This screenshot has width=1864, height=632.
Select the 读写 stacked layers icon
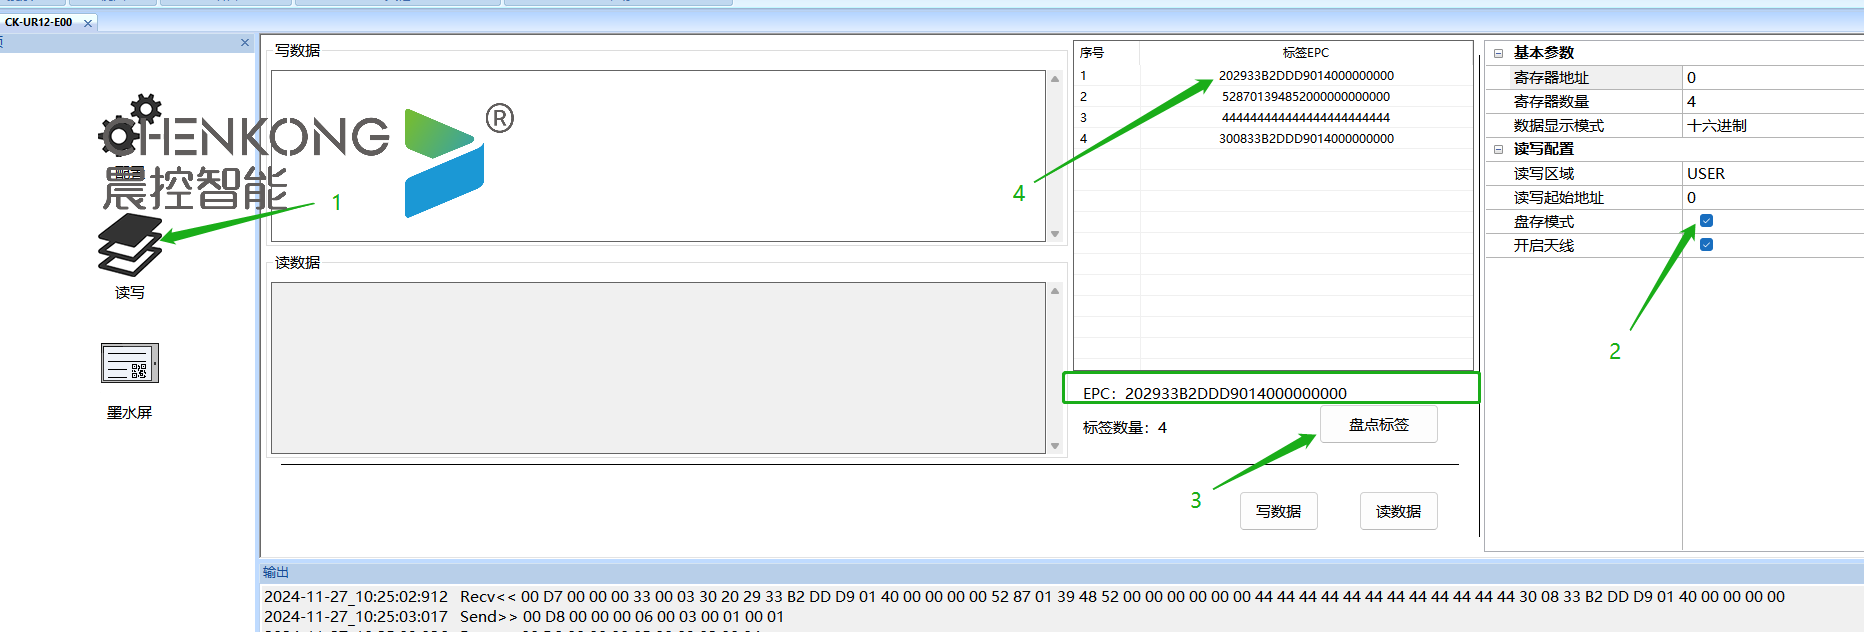(129, 244)
